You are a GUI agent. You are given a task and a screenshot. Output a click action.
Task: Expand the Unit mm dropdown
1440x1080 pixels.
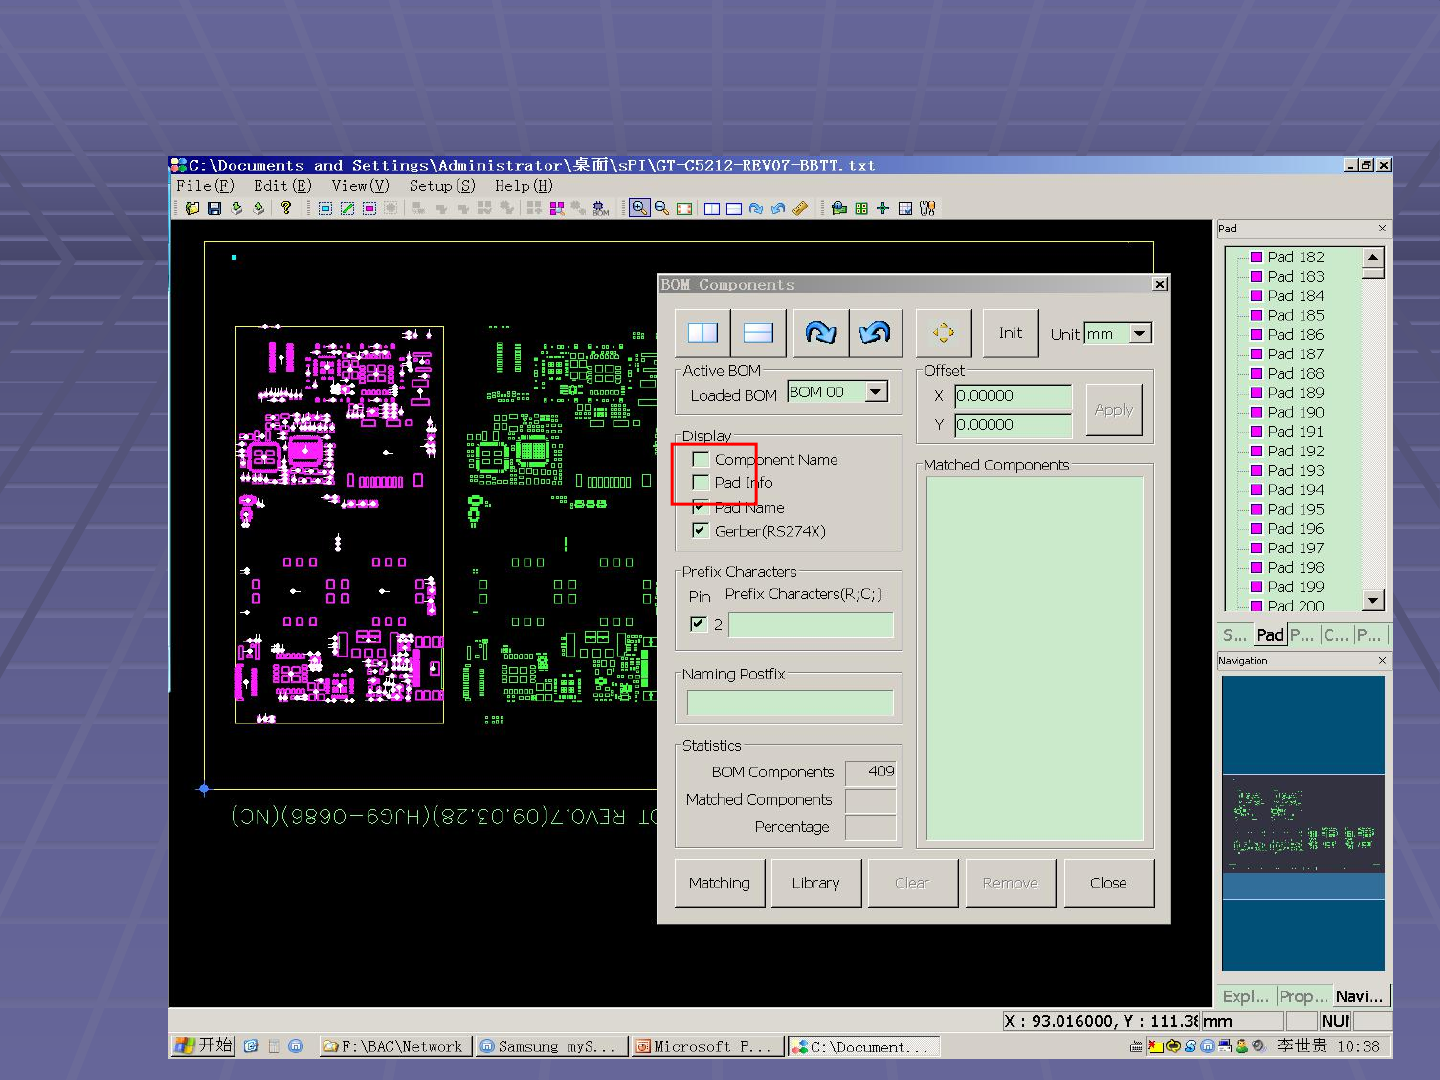[x=1140, y=334]
